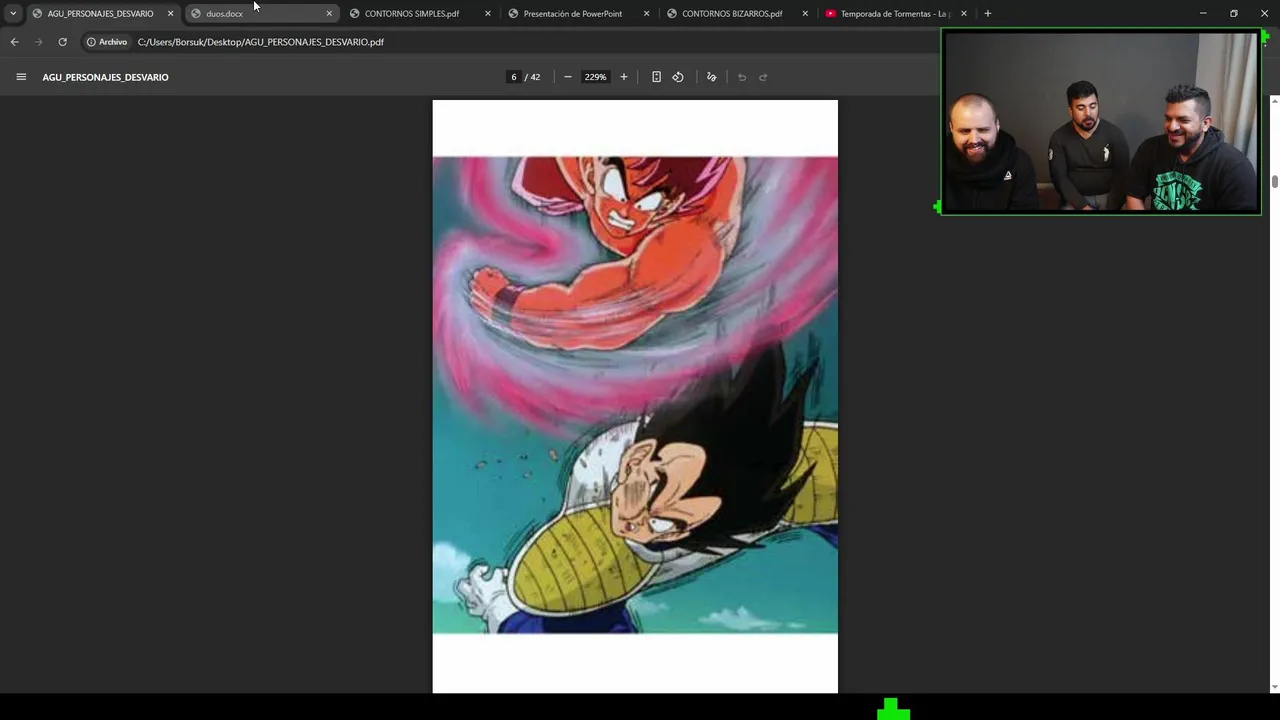Restore down the browser window
The width and height of the screenshot is (1280, 720).
pyautogui.click(x=1234, y=13)
